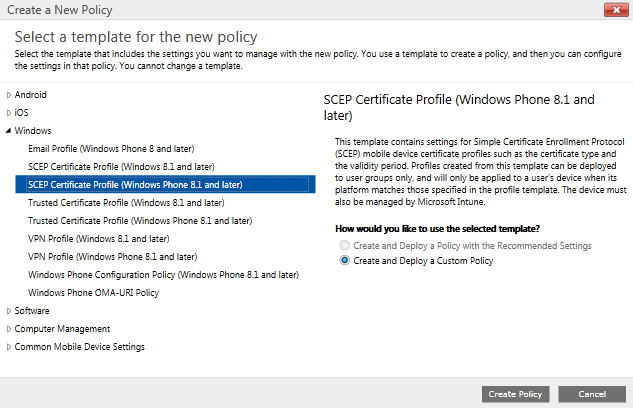Expand the Computer Management group
Viewport: 633px width, 408px height.
click(x=10, y=329)
